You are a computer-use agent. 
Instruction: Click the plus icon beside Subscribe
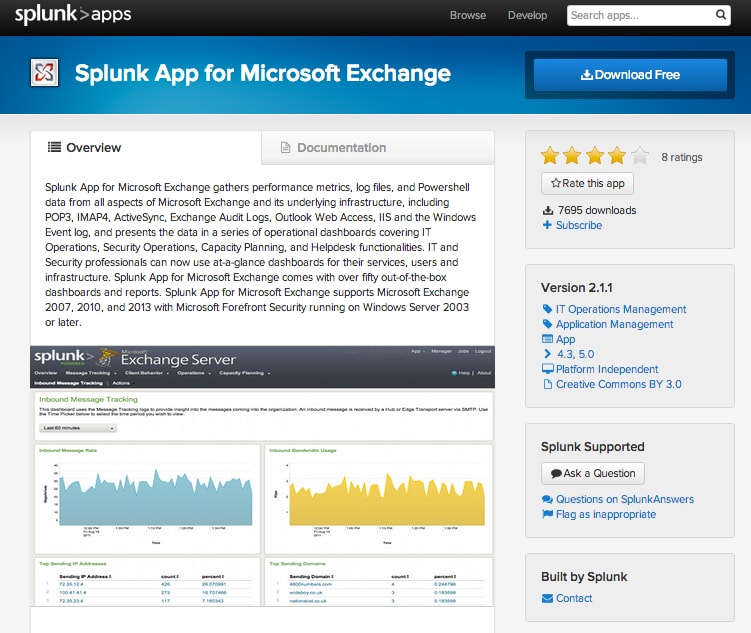pyautogui.click(x=547, y=225)
